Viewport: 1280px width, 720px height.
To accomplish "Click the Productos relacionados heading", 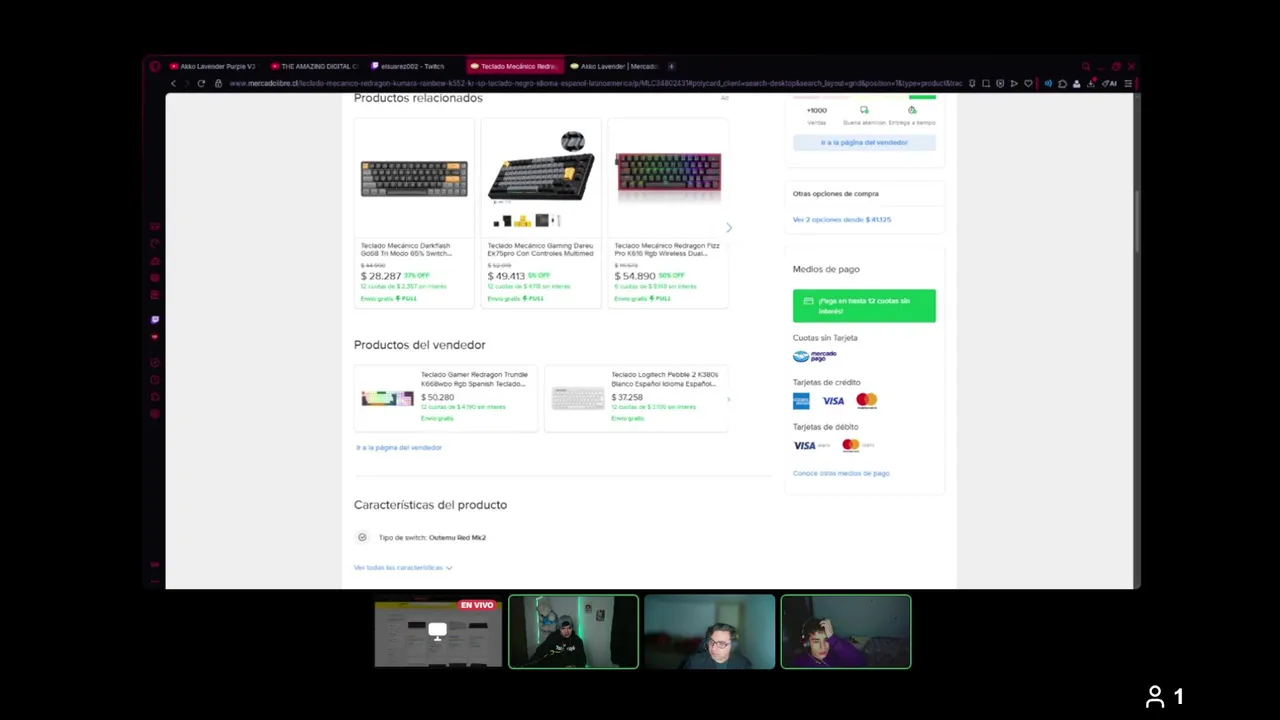I will click(418, 98).
